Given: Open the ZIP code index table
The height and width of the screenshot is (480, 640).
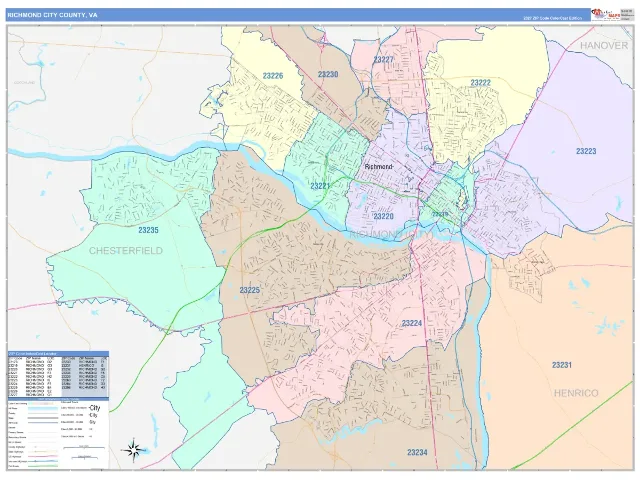Looking at the screenshot, I should [x=58, y=374].
